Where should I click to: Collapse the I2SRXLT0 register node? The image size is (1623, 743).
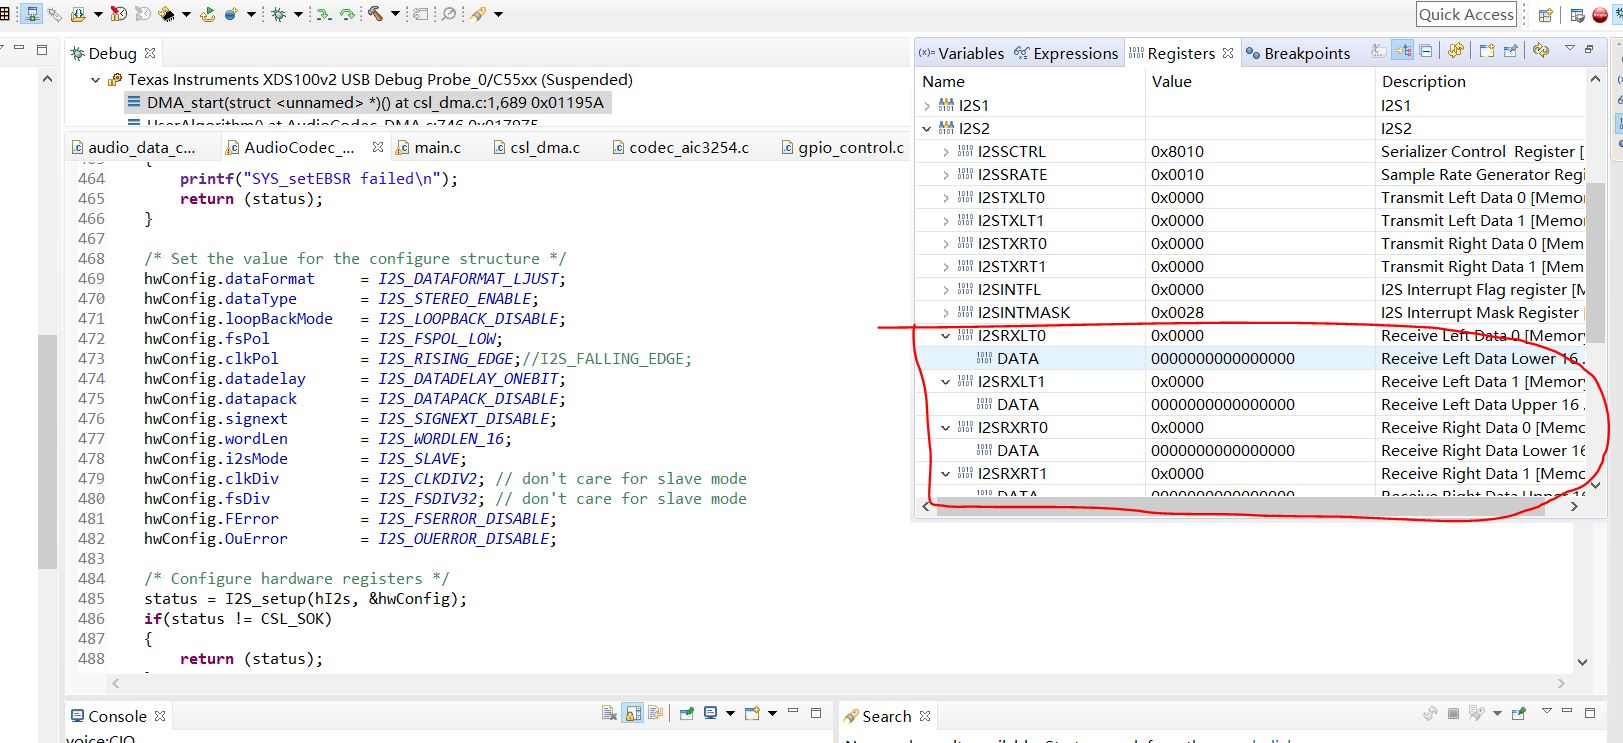(x=945, y=336)
